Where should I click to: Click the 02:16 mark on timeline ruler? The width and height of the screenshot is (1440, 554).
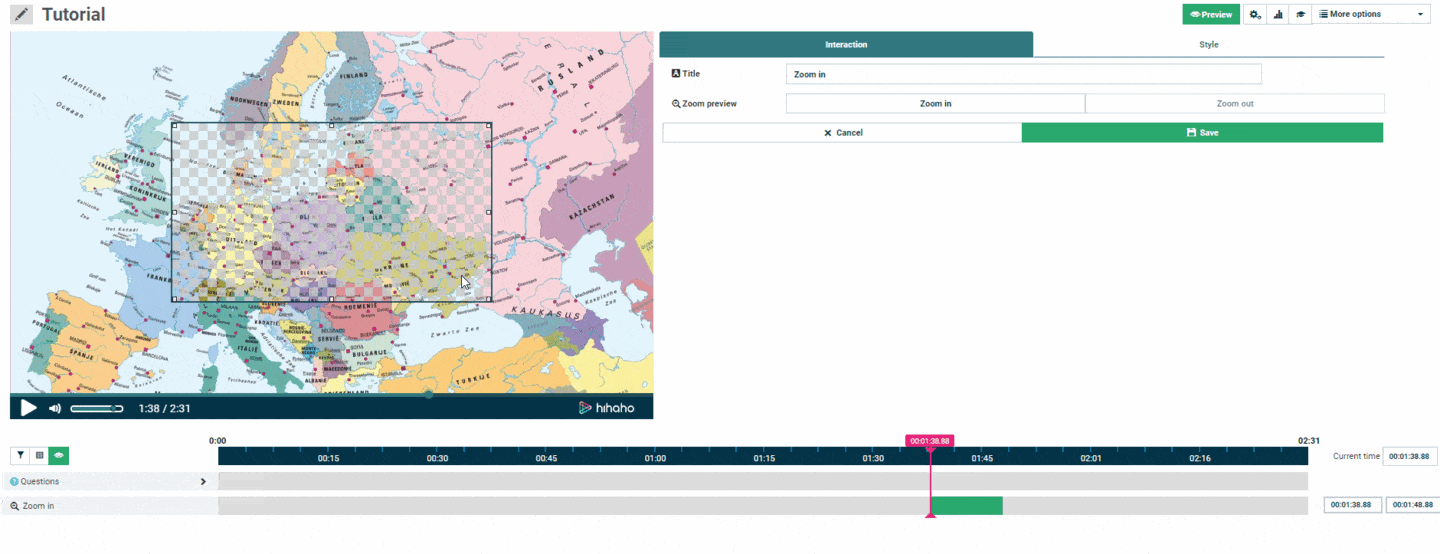1200,458
